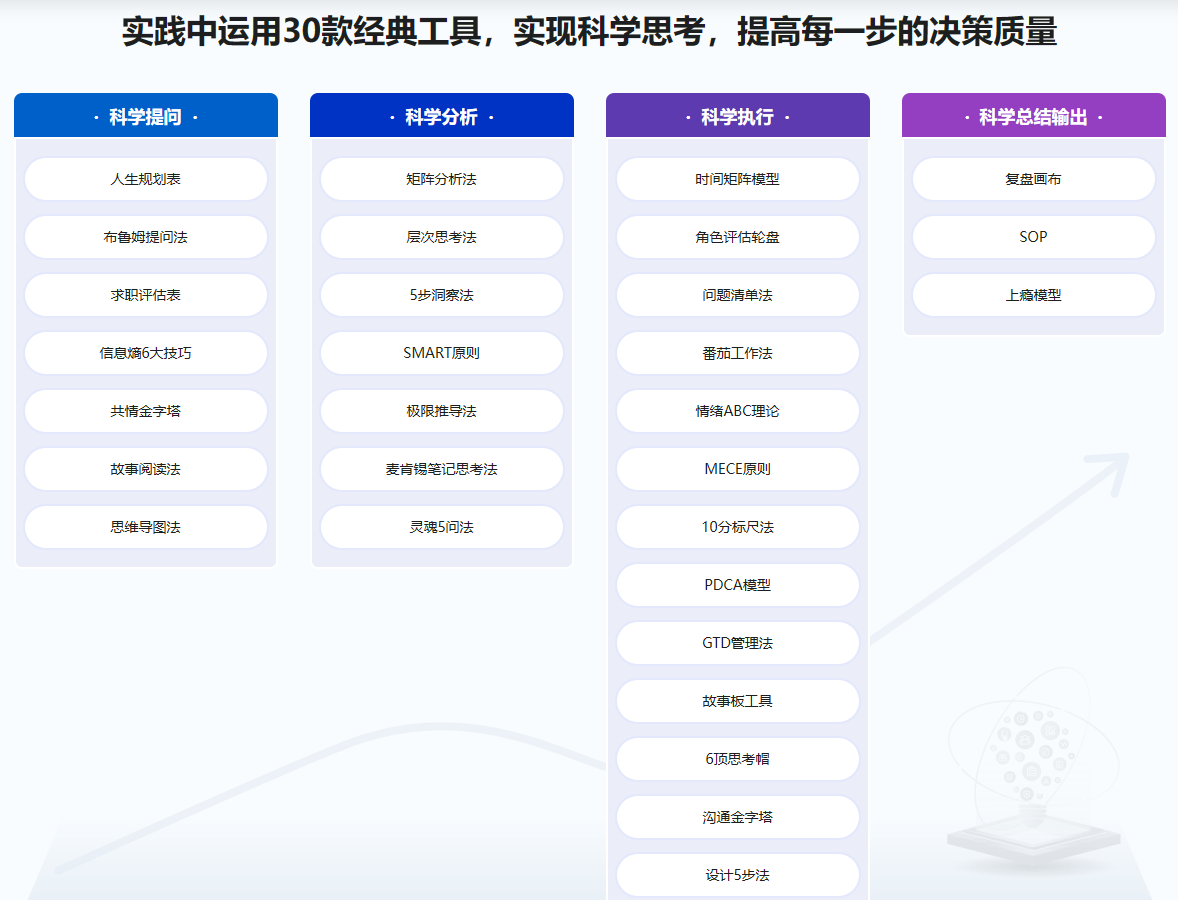Open 矩阵分析法

442,179
